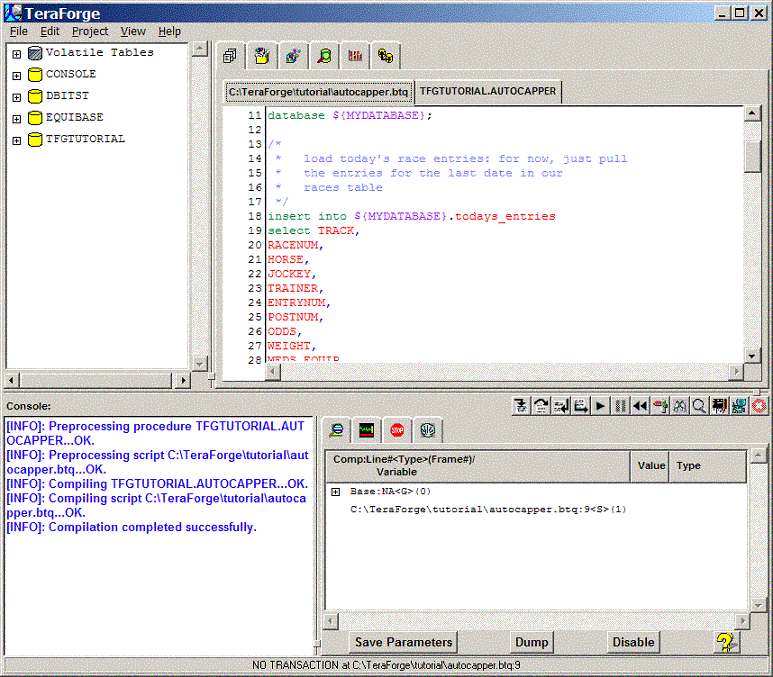
Task: Click the code editor scroll down arrow
Action: 752,356
